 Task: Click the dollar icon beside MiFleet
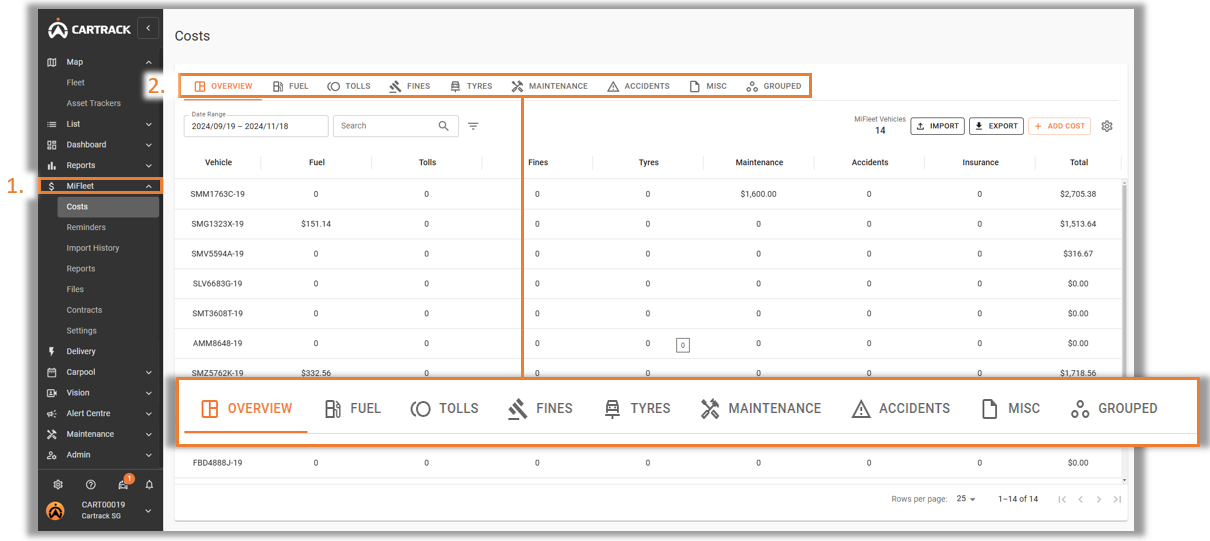click(52, 186)
